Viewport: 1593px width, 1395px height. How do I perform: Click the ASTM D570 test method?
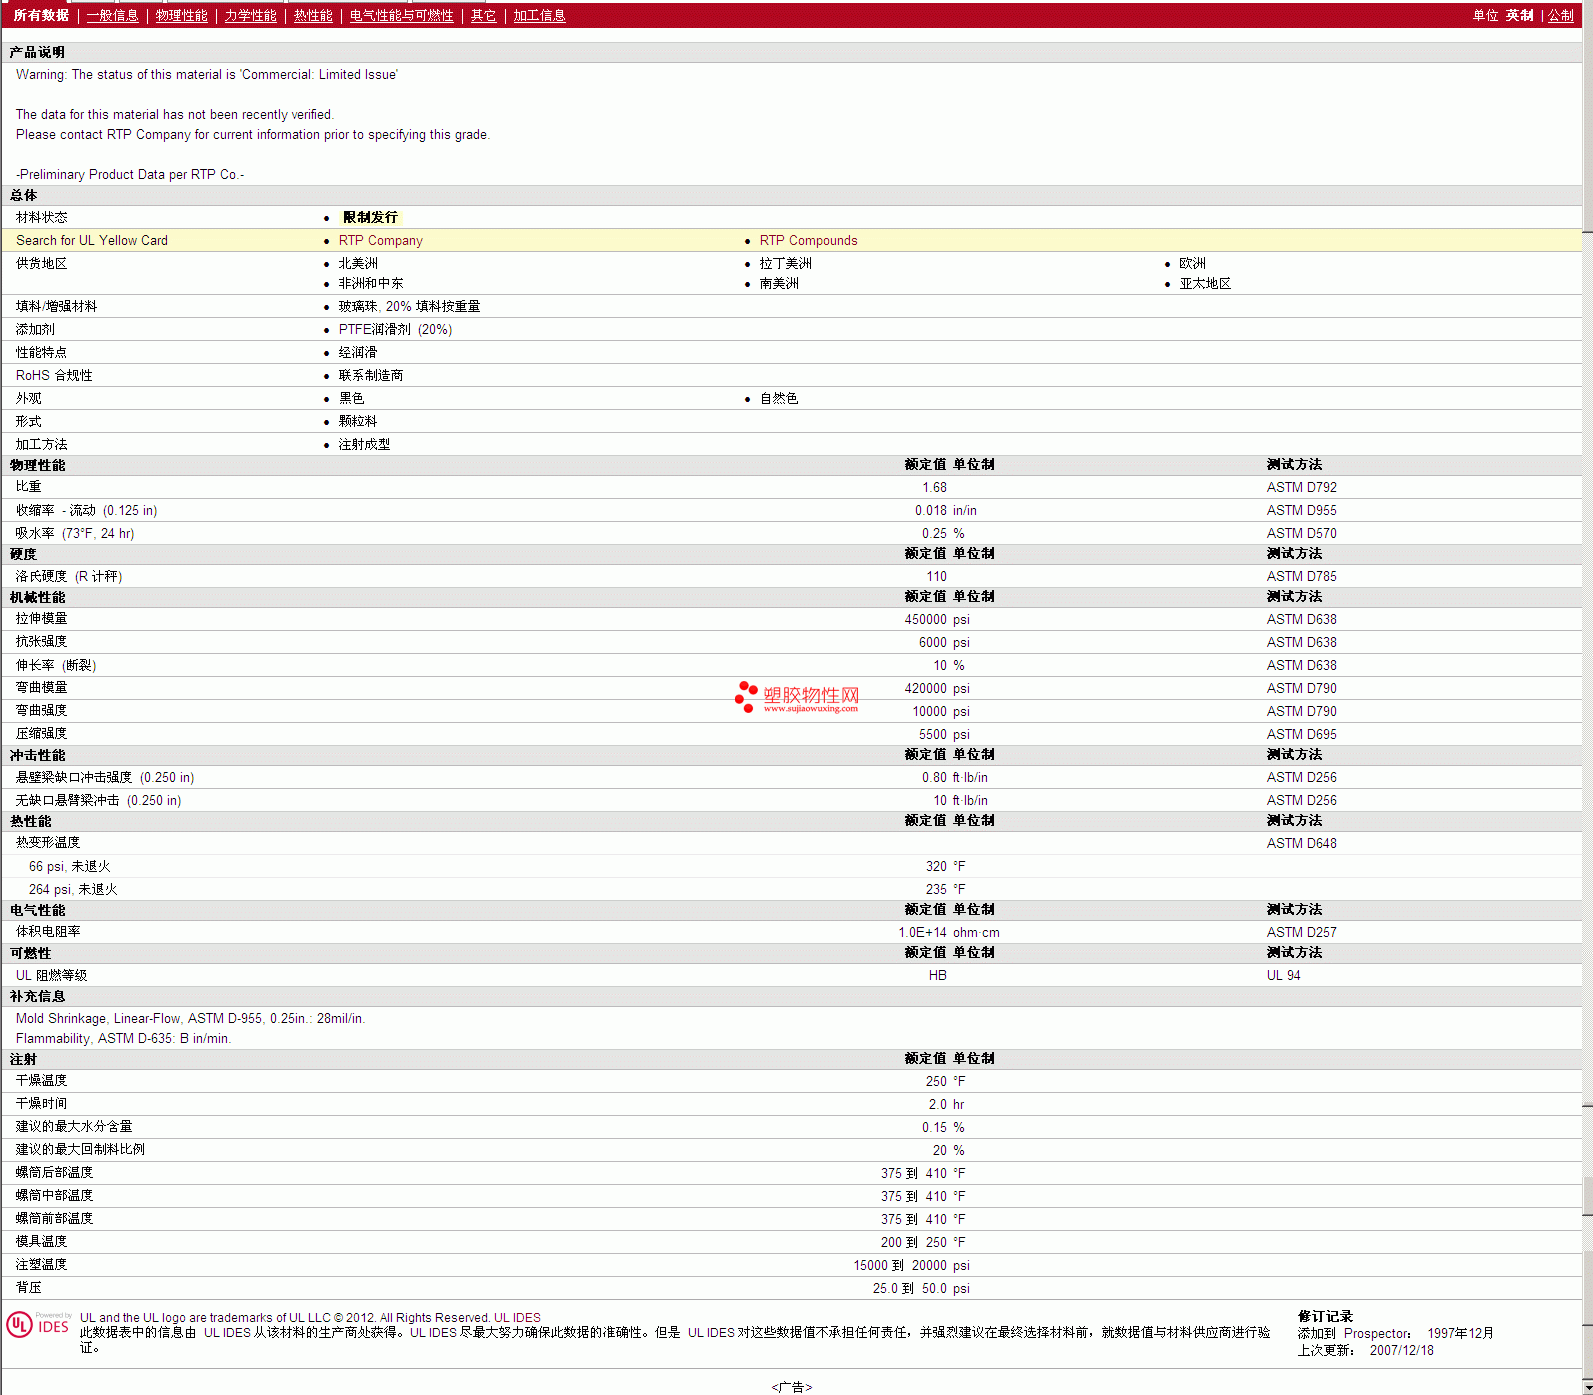[1301, 533]
